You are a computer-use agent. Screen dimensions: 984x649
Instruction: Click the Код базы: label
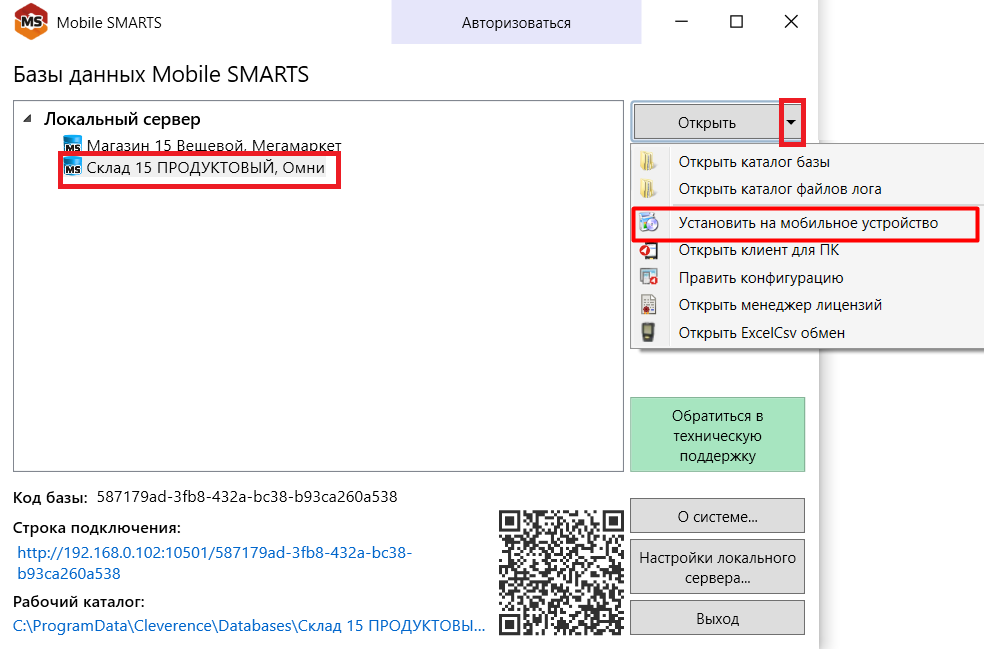[x=50, y=498]
